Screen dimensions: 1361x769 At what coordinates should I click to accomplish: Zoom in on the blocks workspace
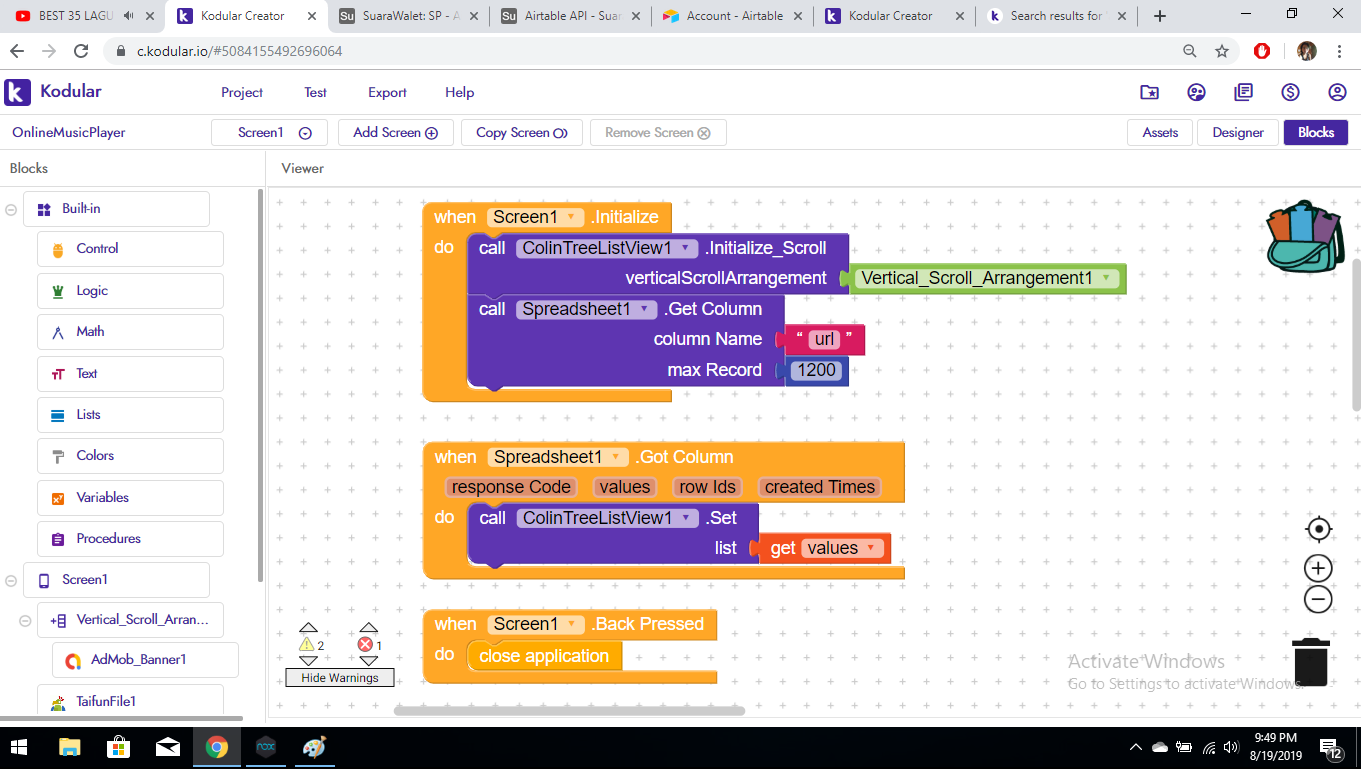1319,569
